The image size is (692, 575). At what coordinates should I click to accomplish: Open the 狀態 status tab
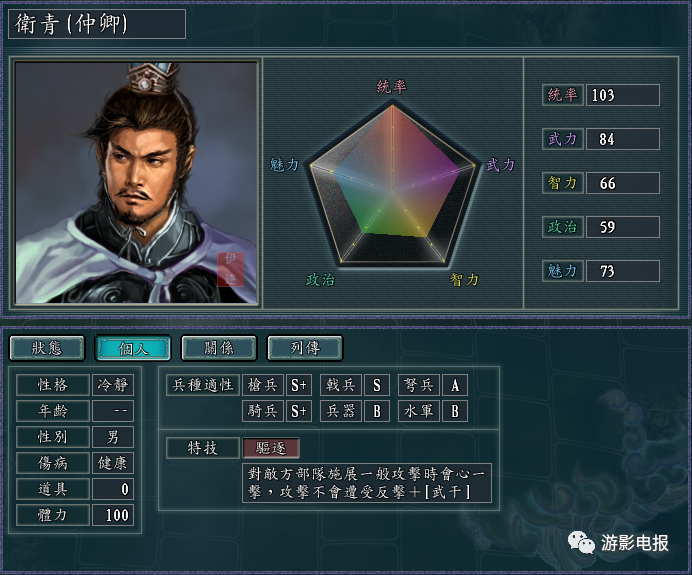tap(47, 348)
